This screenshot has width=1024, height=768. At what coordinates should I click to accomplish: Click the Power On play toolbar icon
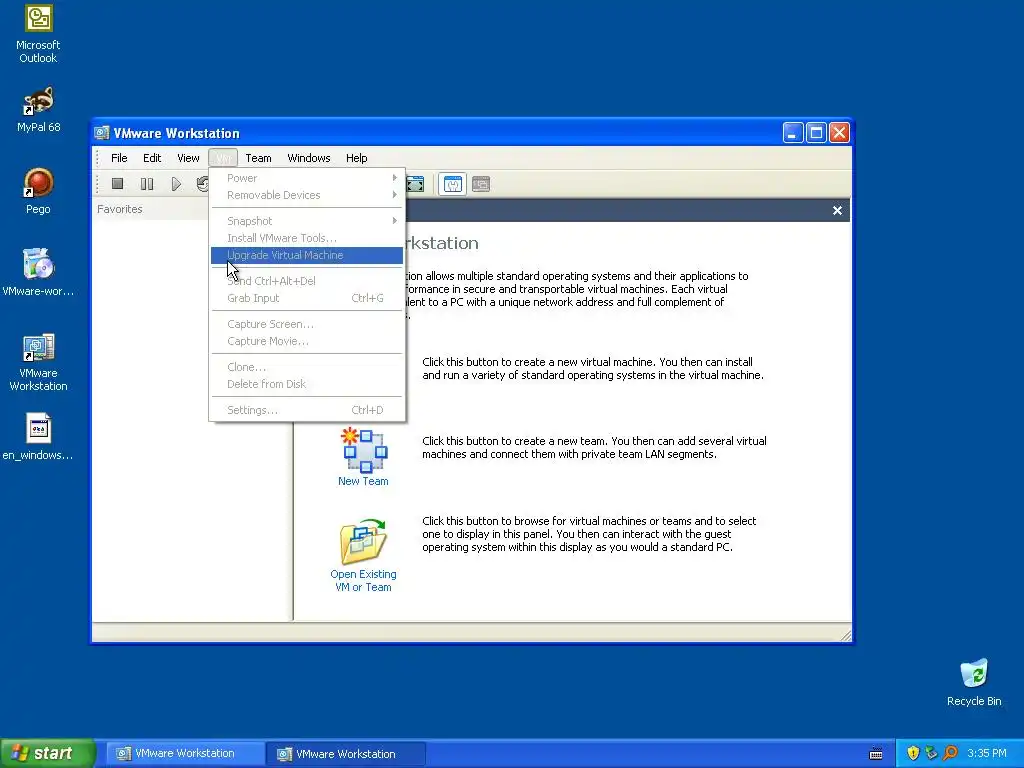pyautogui.click(x=176, y=184)
